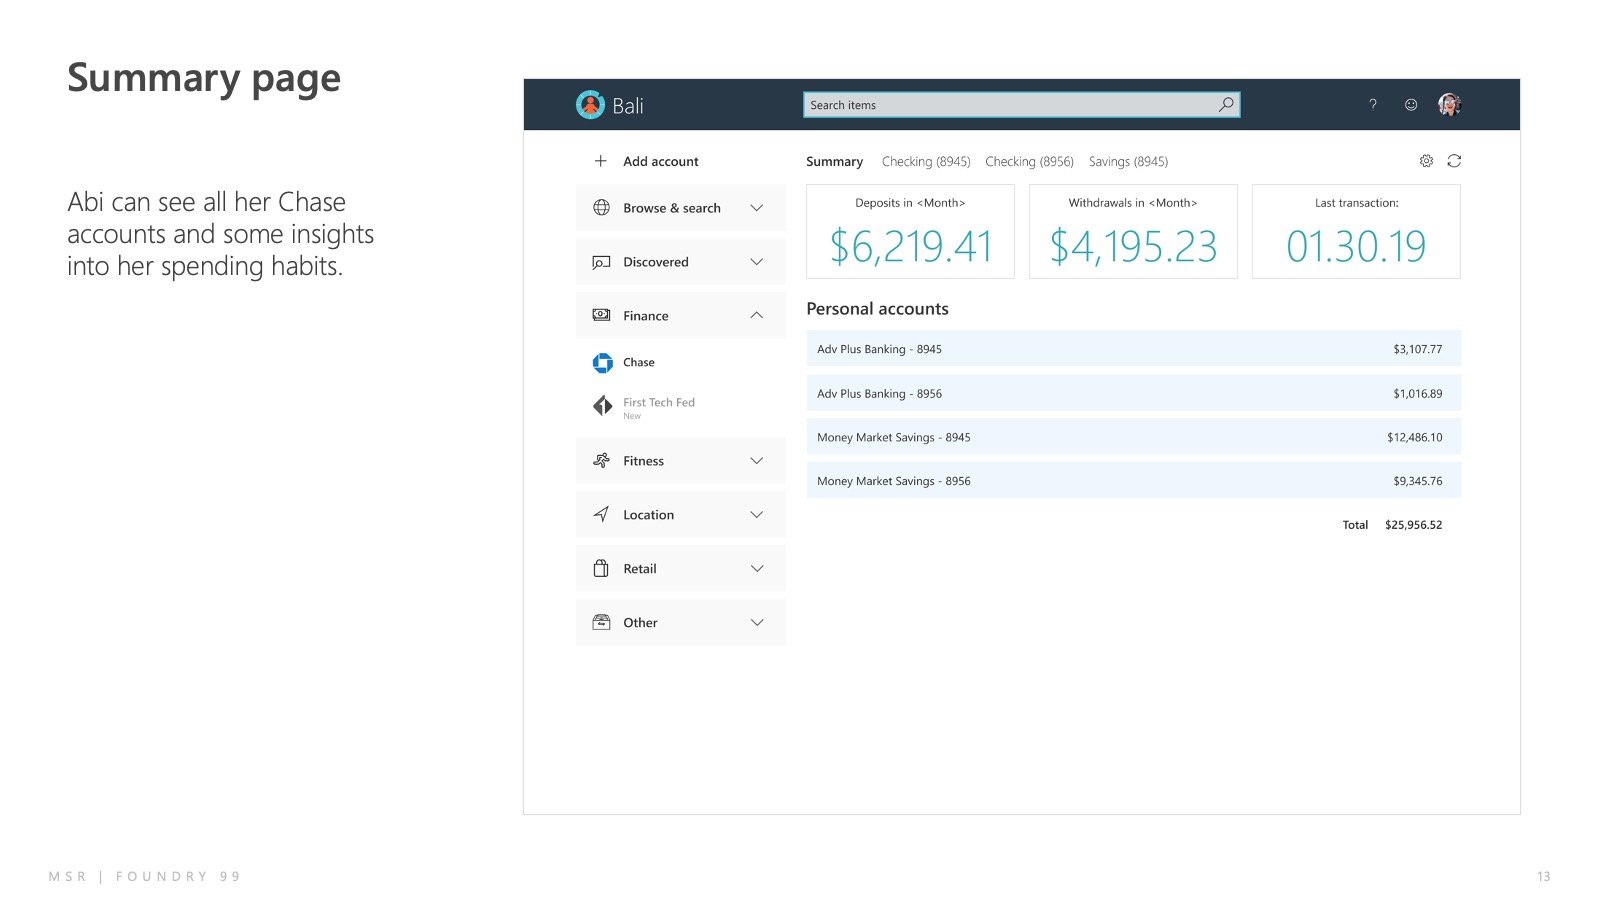Switch to the Savings (8945) tab

coord(1128,162)
